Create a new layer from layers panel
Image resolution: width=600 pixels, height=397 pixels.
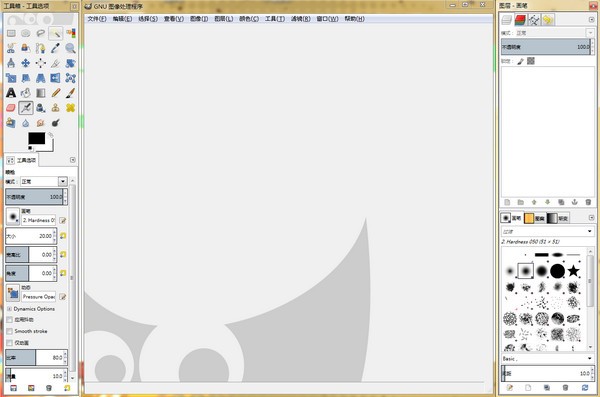(507, 202)
